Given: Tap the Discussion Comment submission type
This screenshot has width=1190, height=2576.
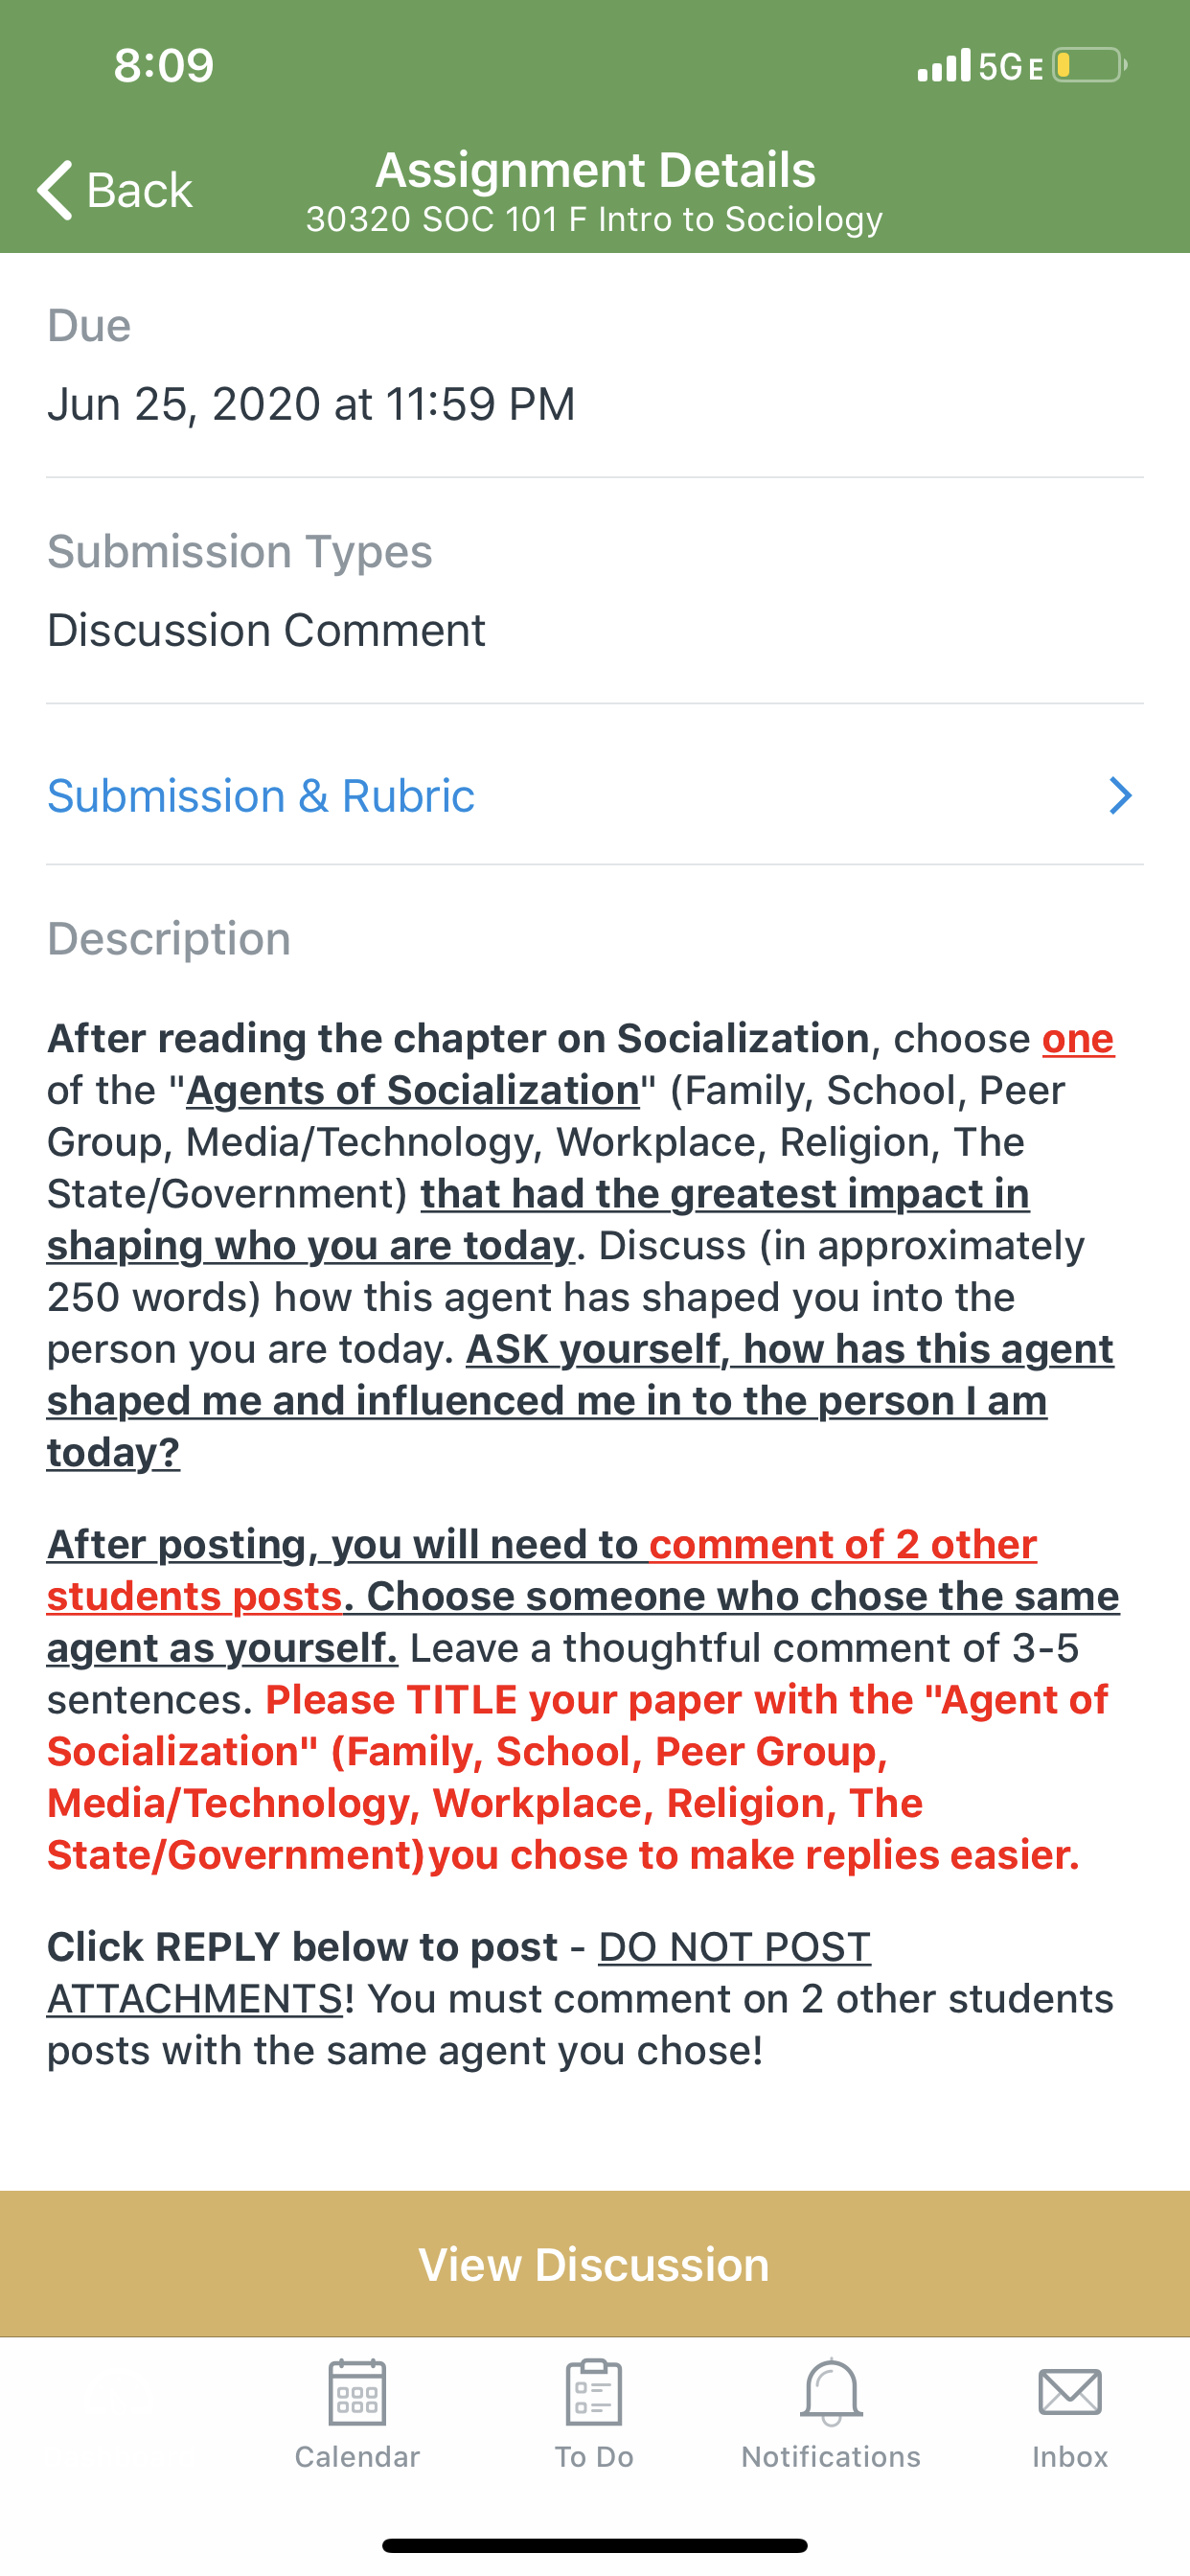Looking at the screenshot, I should coord(266,630).
